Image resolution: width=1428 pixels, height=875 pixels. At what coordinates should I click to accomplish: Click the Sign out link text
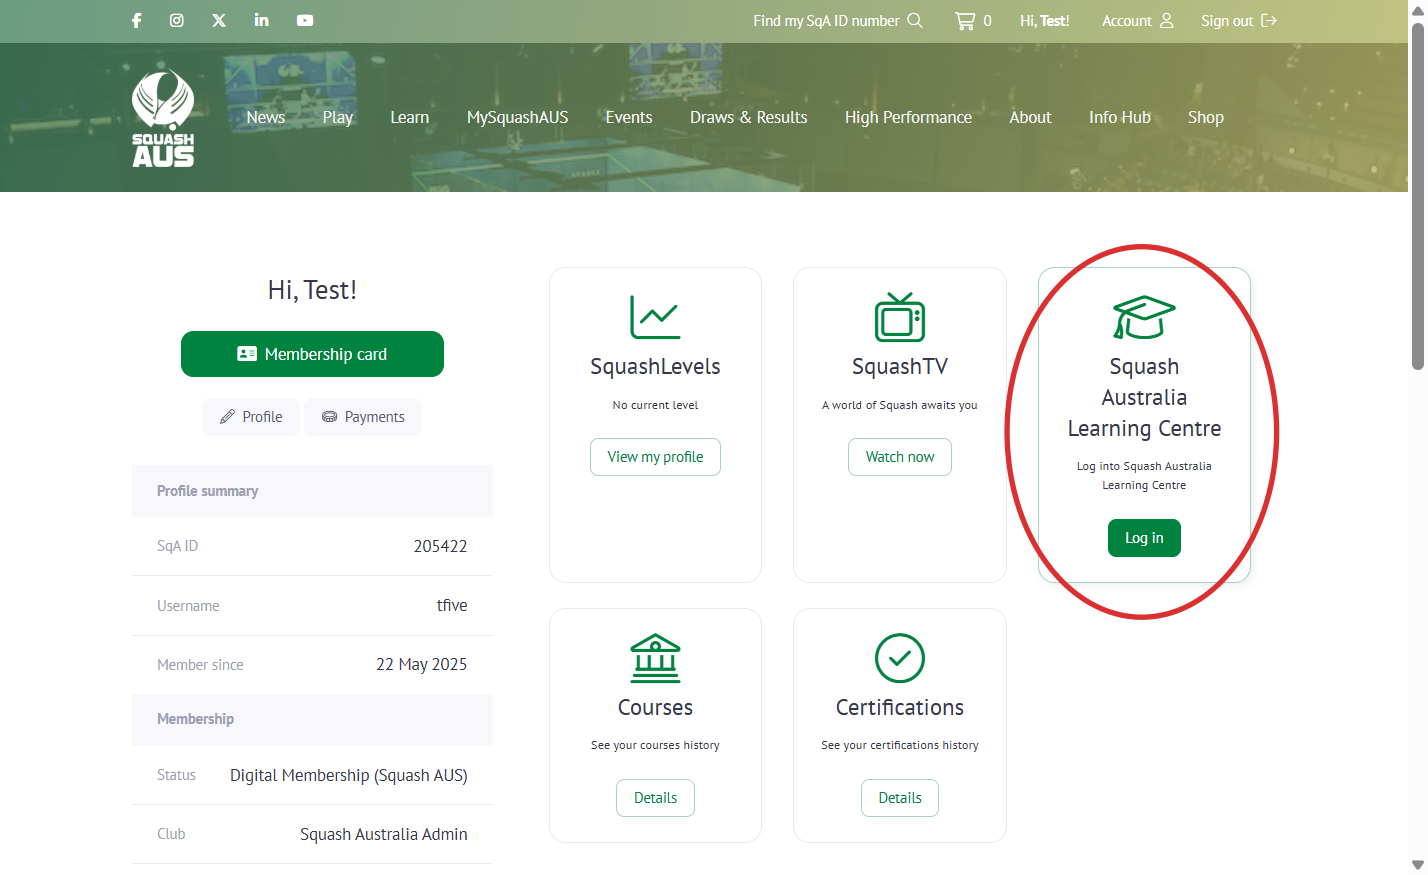click(1227, 20)
